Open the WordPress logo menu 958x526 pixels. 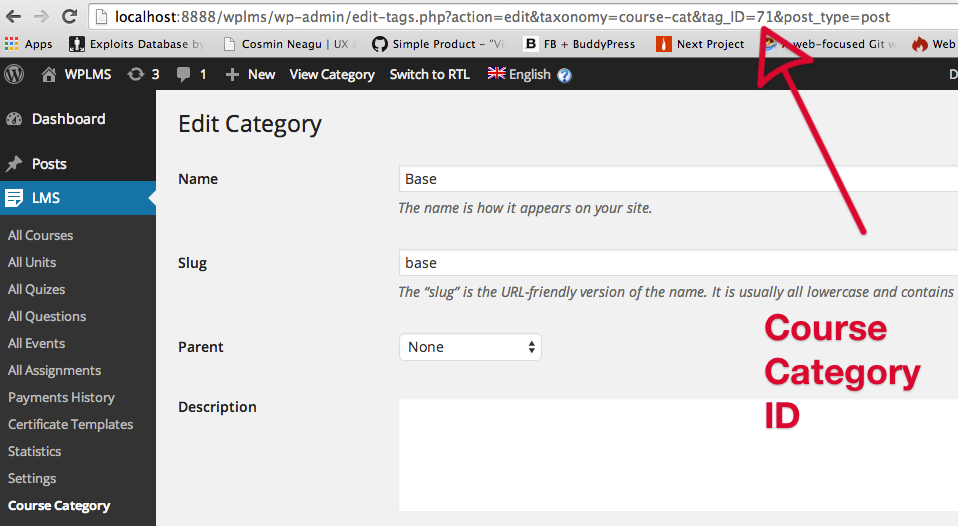pos(14,75)
